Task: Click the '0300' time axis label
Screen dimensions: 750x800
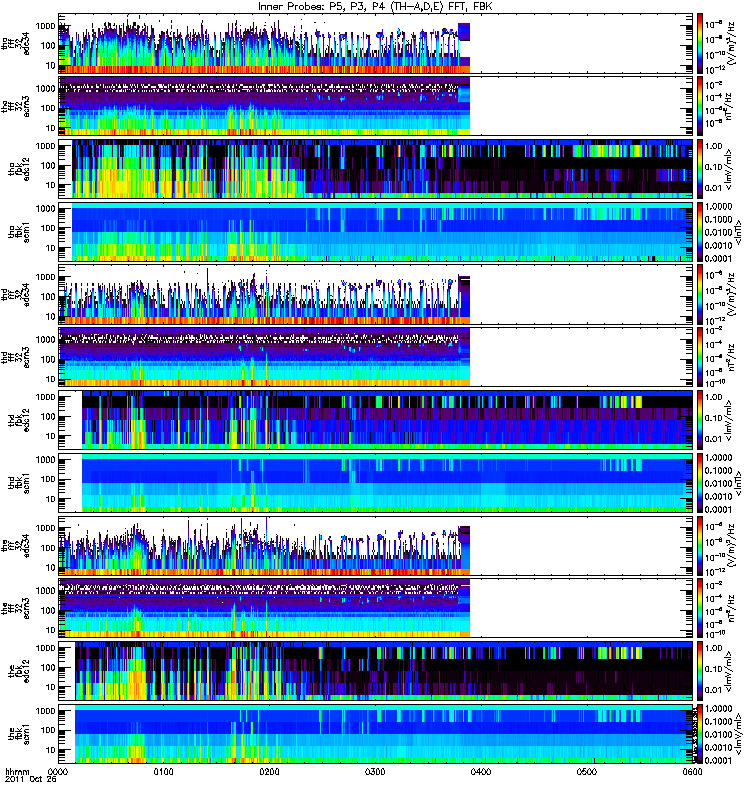Action: coord(375,772)
